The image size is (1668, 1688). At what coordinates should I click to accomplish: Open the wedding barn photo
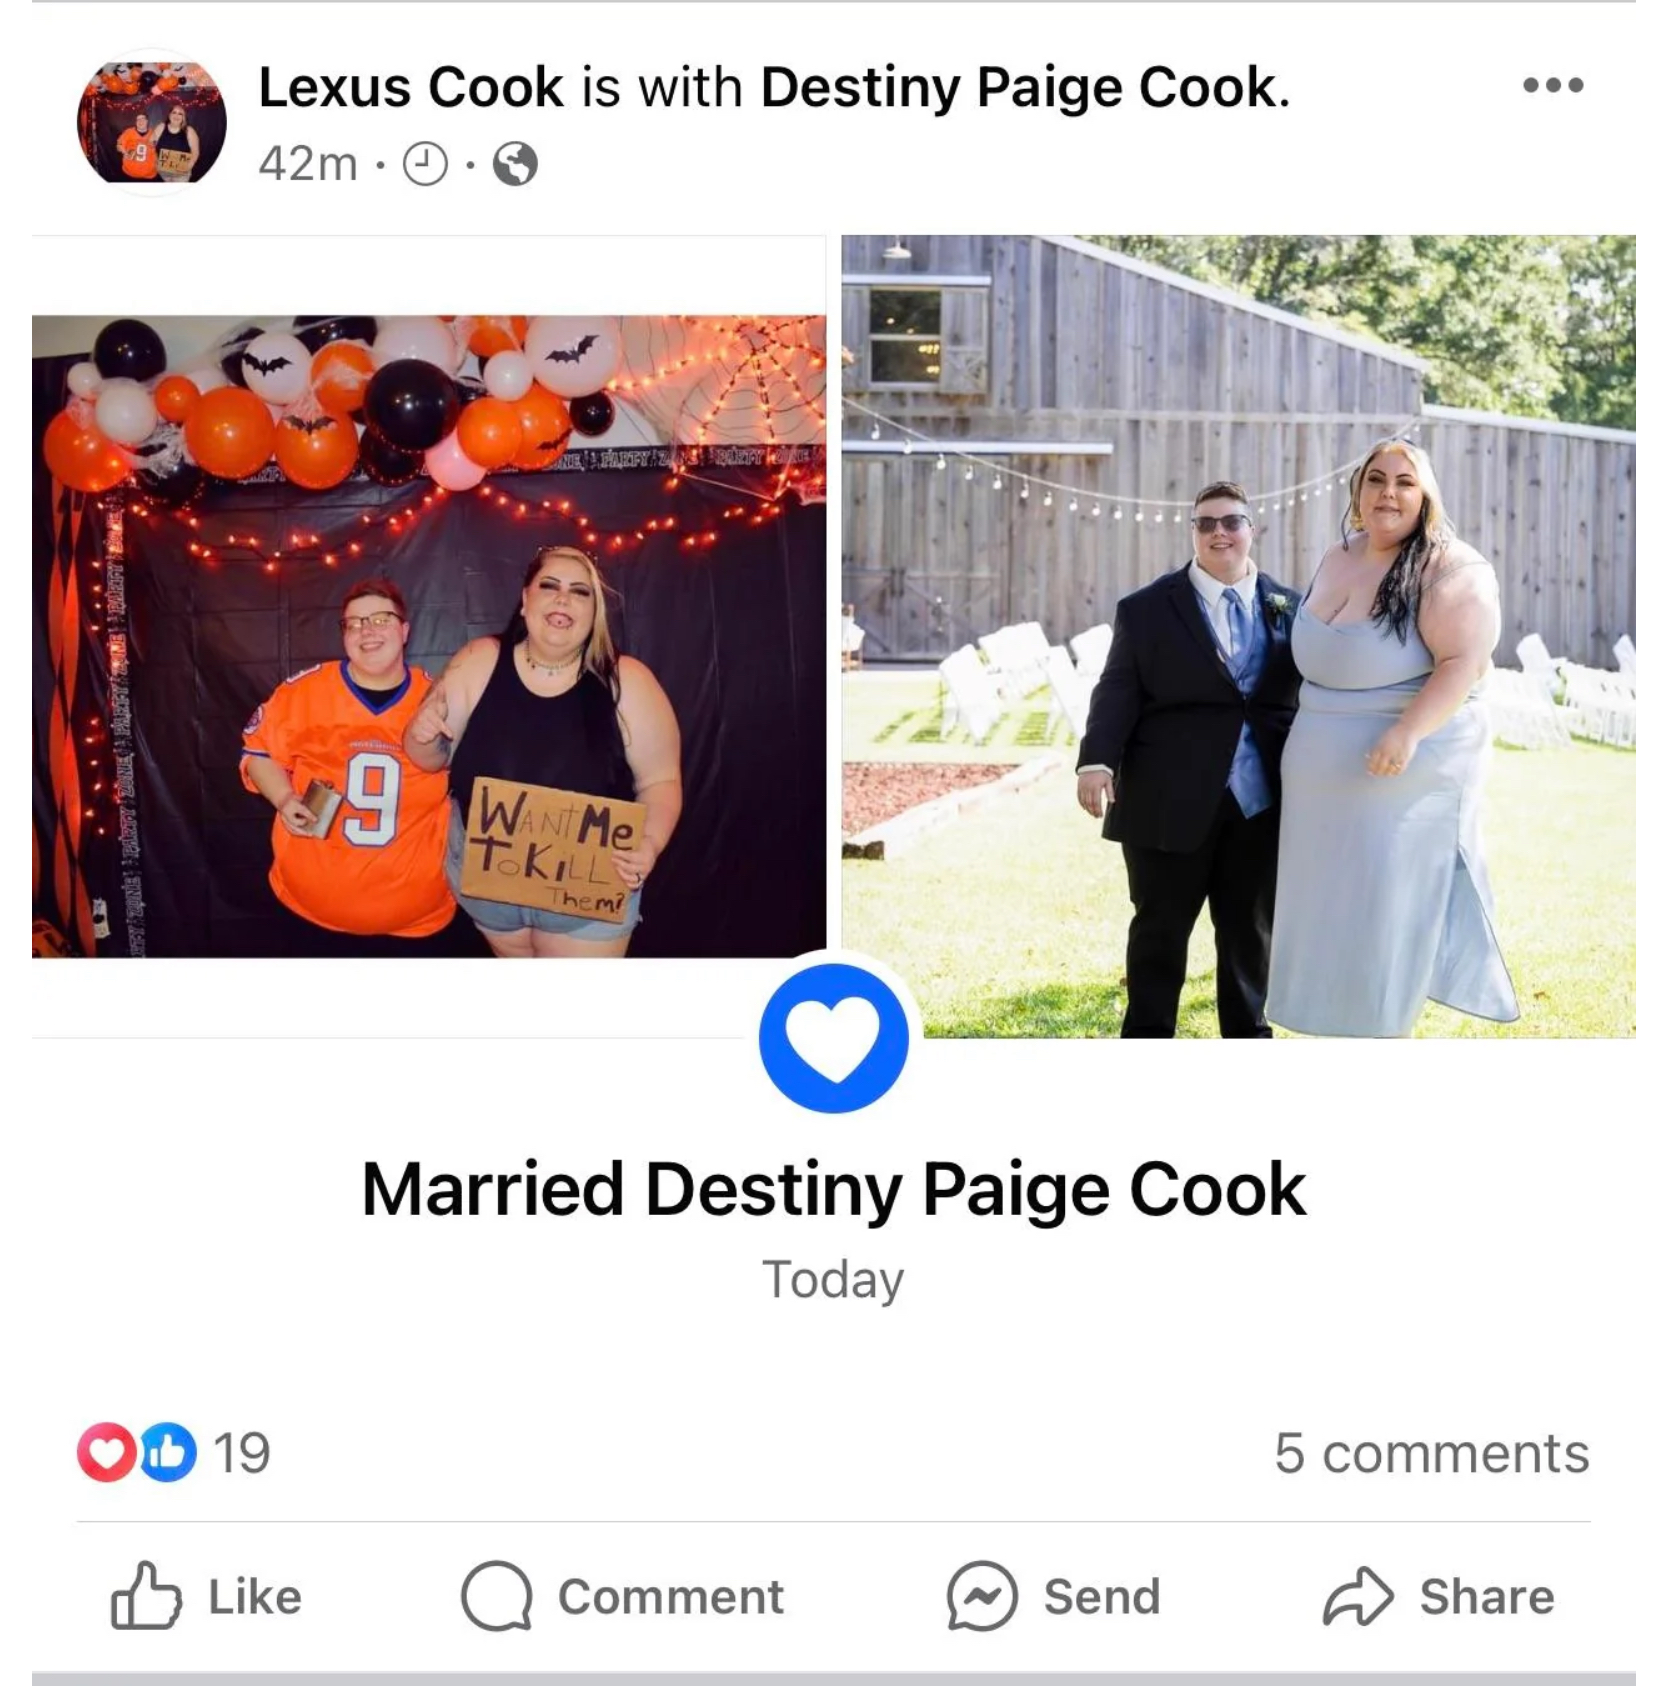(1238, 636)
